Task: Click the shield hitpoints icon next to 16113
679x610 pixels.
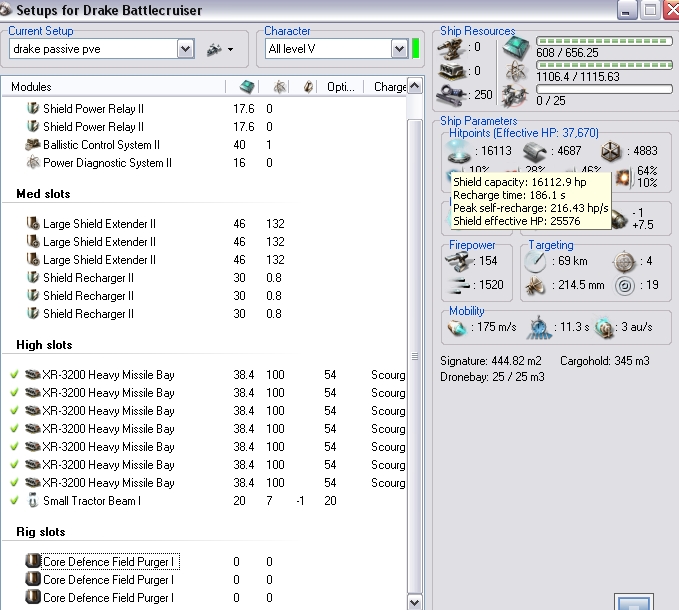Action: 459,151
